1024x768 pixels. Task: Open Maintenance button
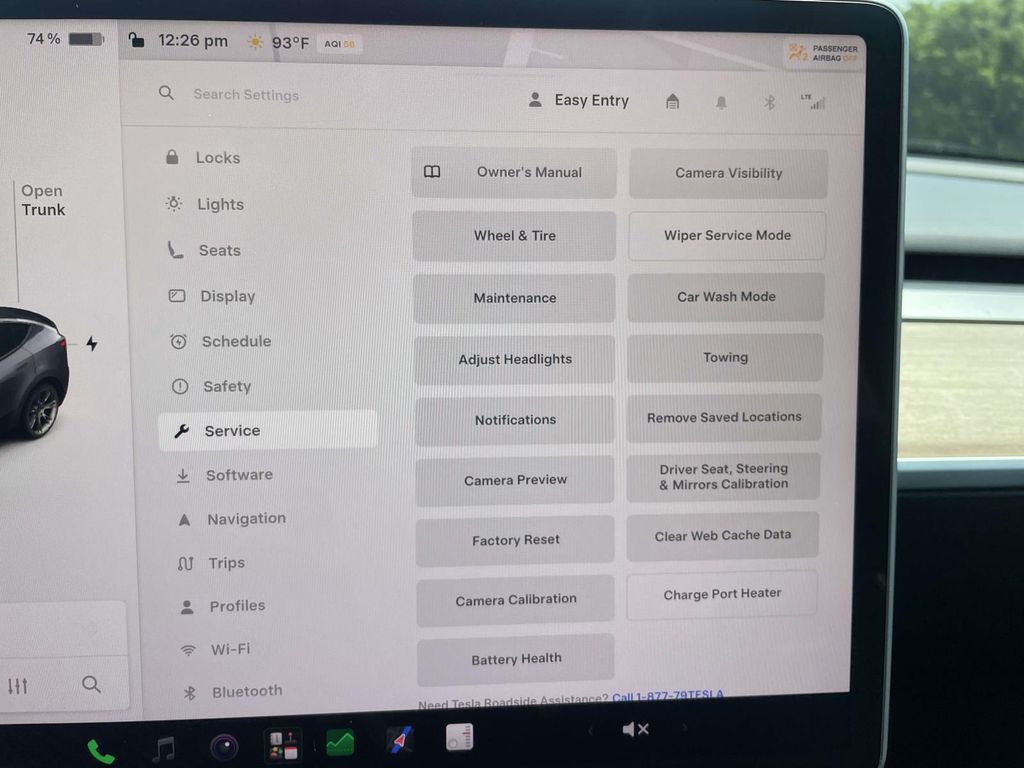pos(515,298)
